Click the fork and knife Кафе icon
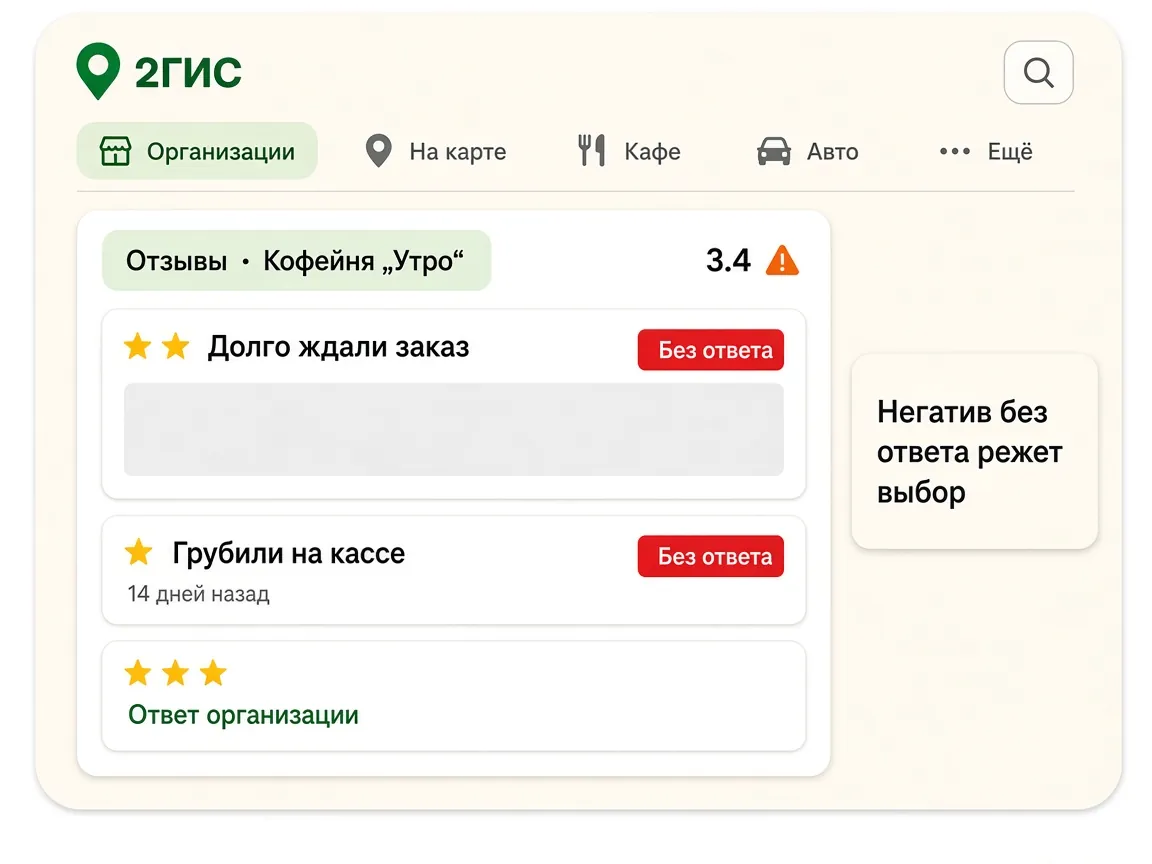This screenshot has width=1152, height=864. [591, 150]
